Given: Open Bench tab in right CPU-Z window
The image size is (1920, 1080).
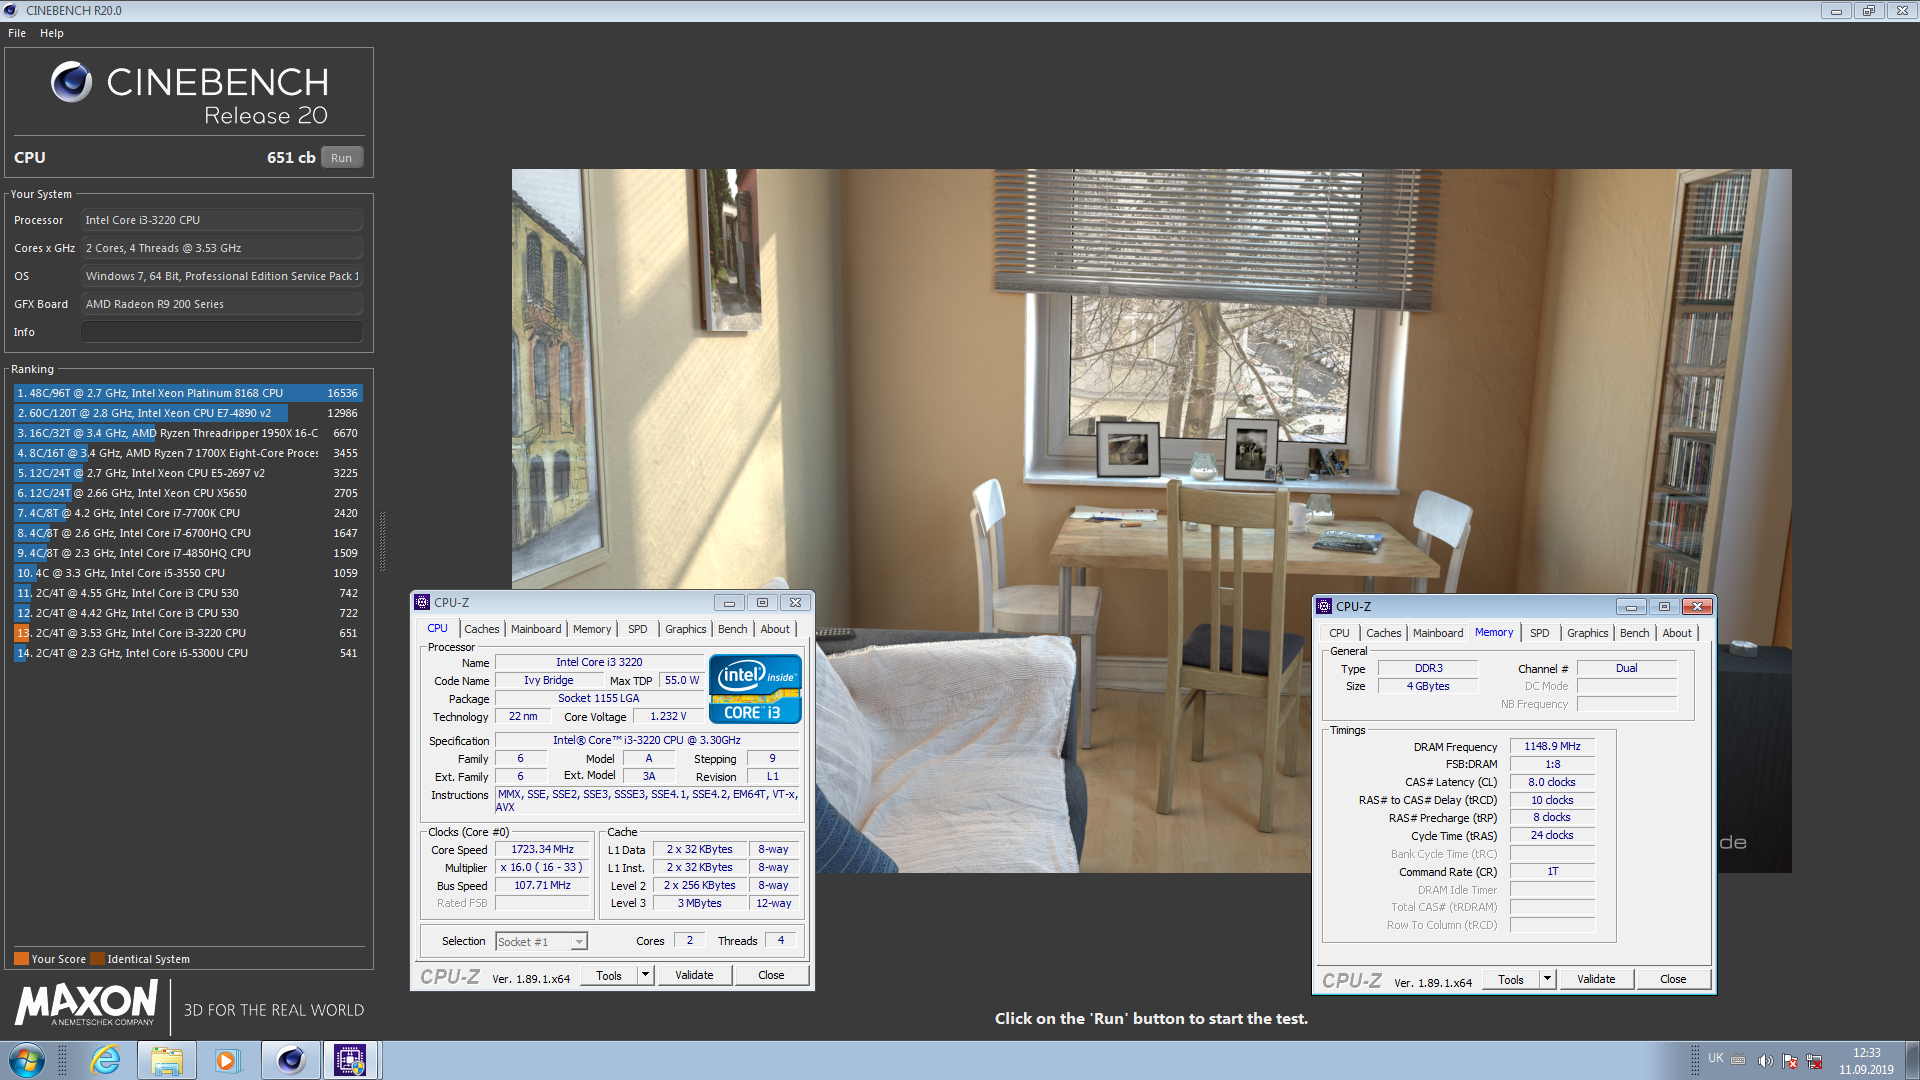Looking at the screenshot, I should [x=1635, y=633].
